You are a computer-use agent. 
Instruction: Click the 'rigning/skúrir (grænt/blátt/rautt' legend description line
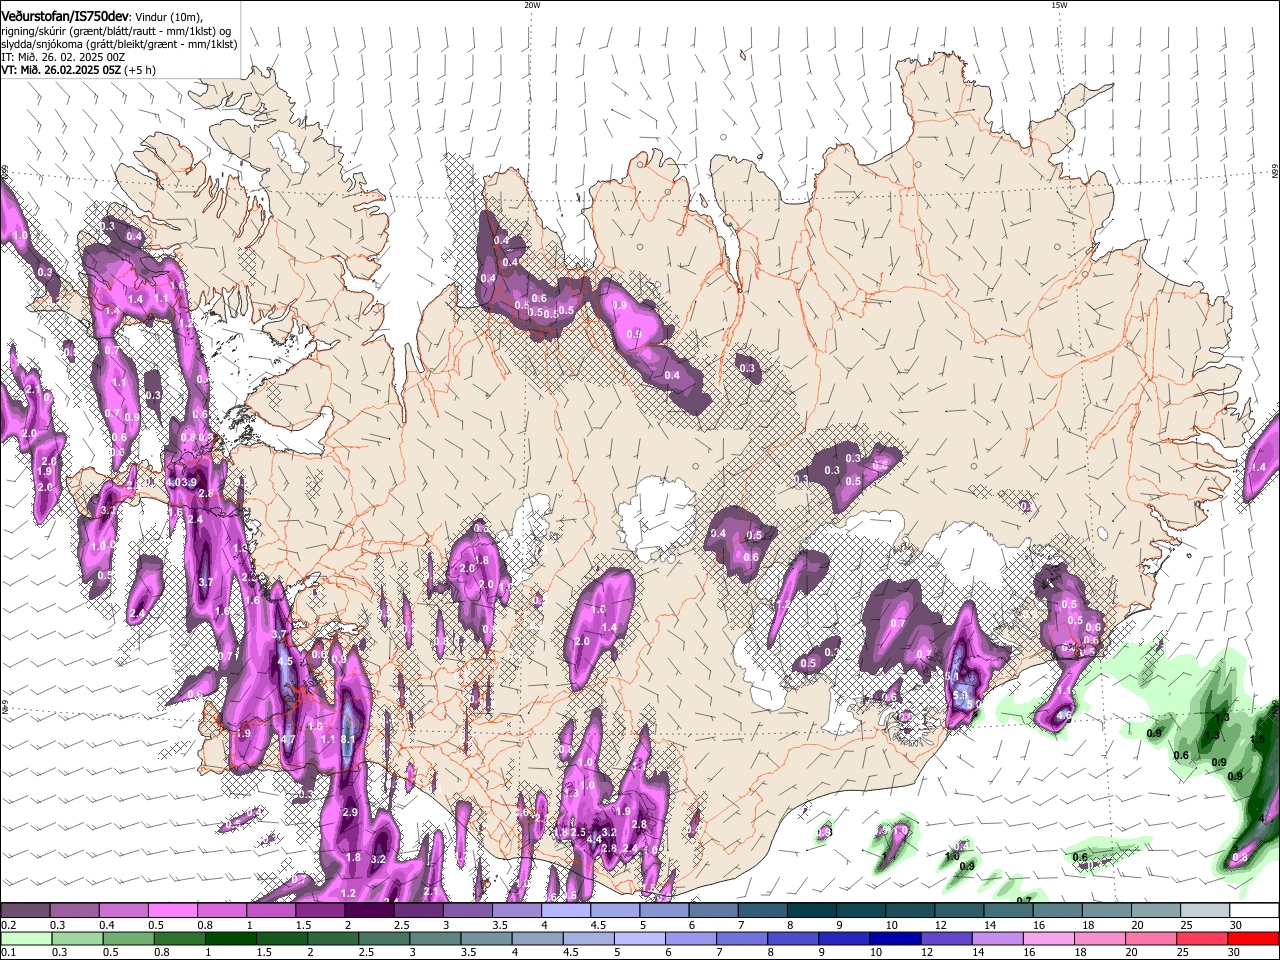[116, 30]
